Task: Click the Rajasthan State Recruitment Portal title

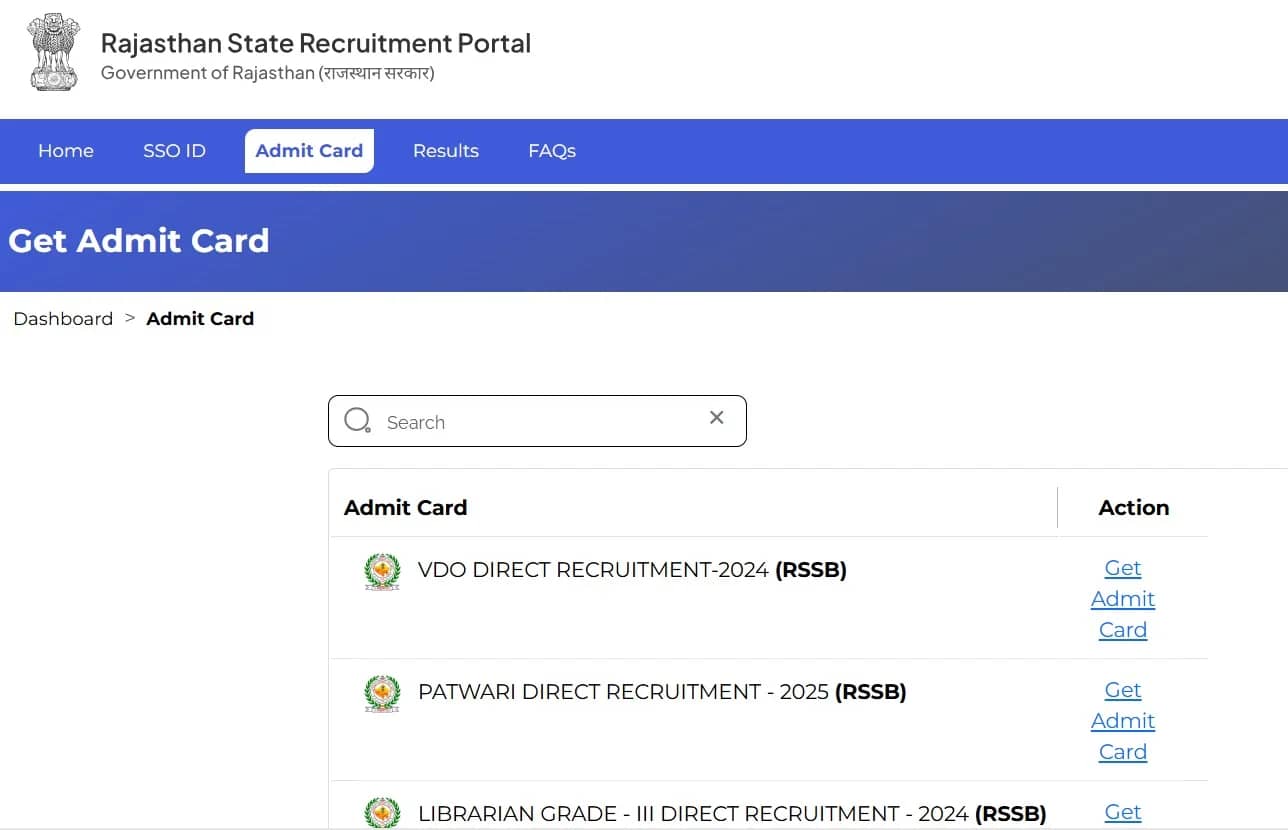Action: (x=316, y=43)
